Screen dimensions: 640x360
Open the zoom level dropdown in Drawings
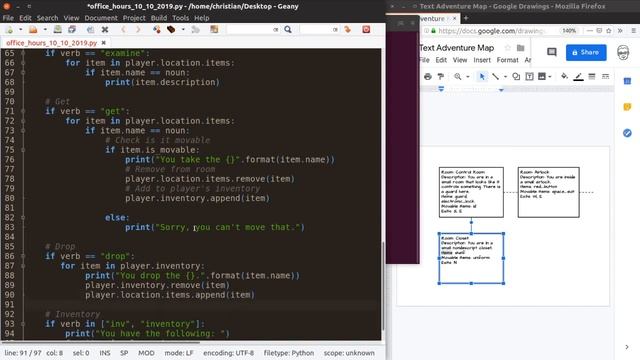(468, 77)
